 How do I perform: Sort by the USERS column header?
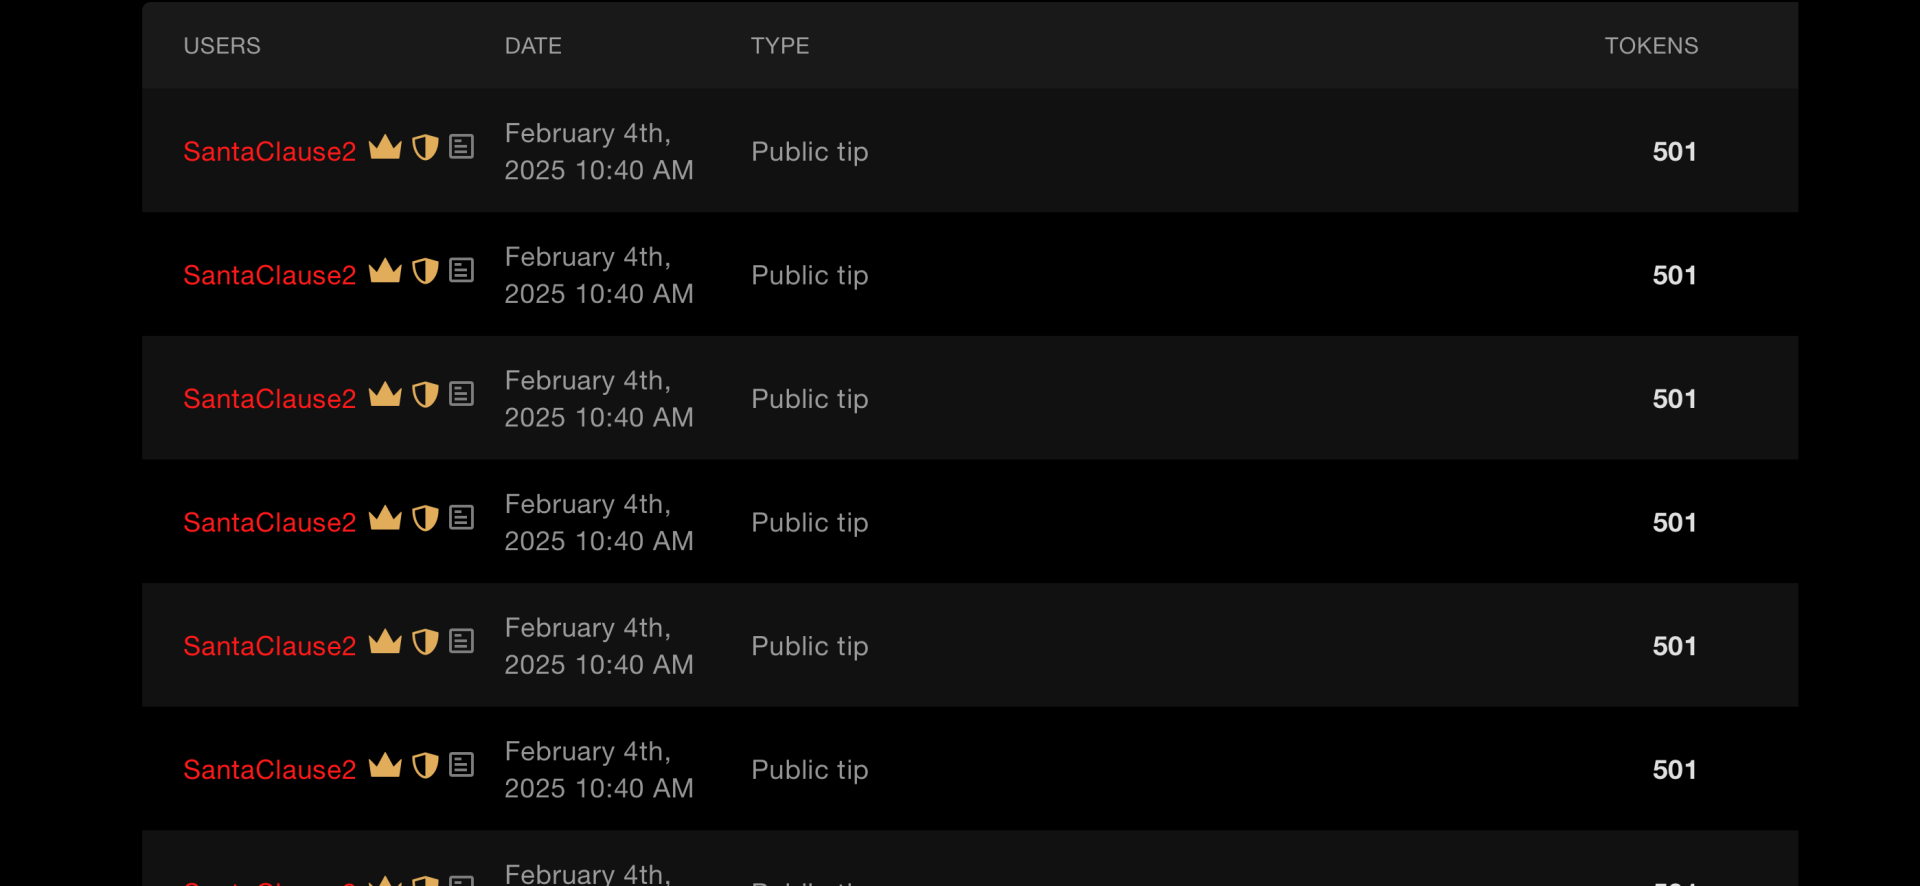pyautogui.click(x=222, y=46)
